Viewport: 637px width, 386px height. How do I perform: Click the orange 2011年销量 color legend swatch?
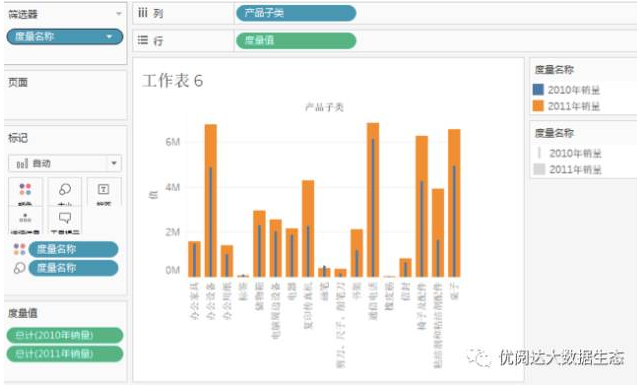point(538,106)
